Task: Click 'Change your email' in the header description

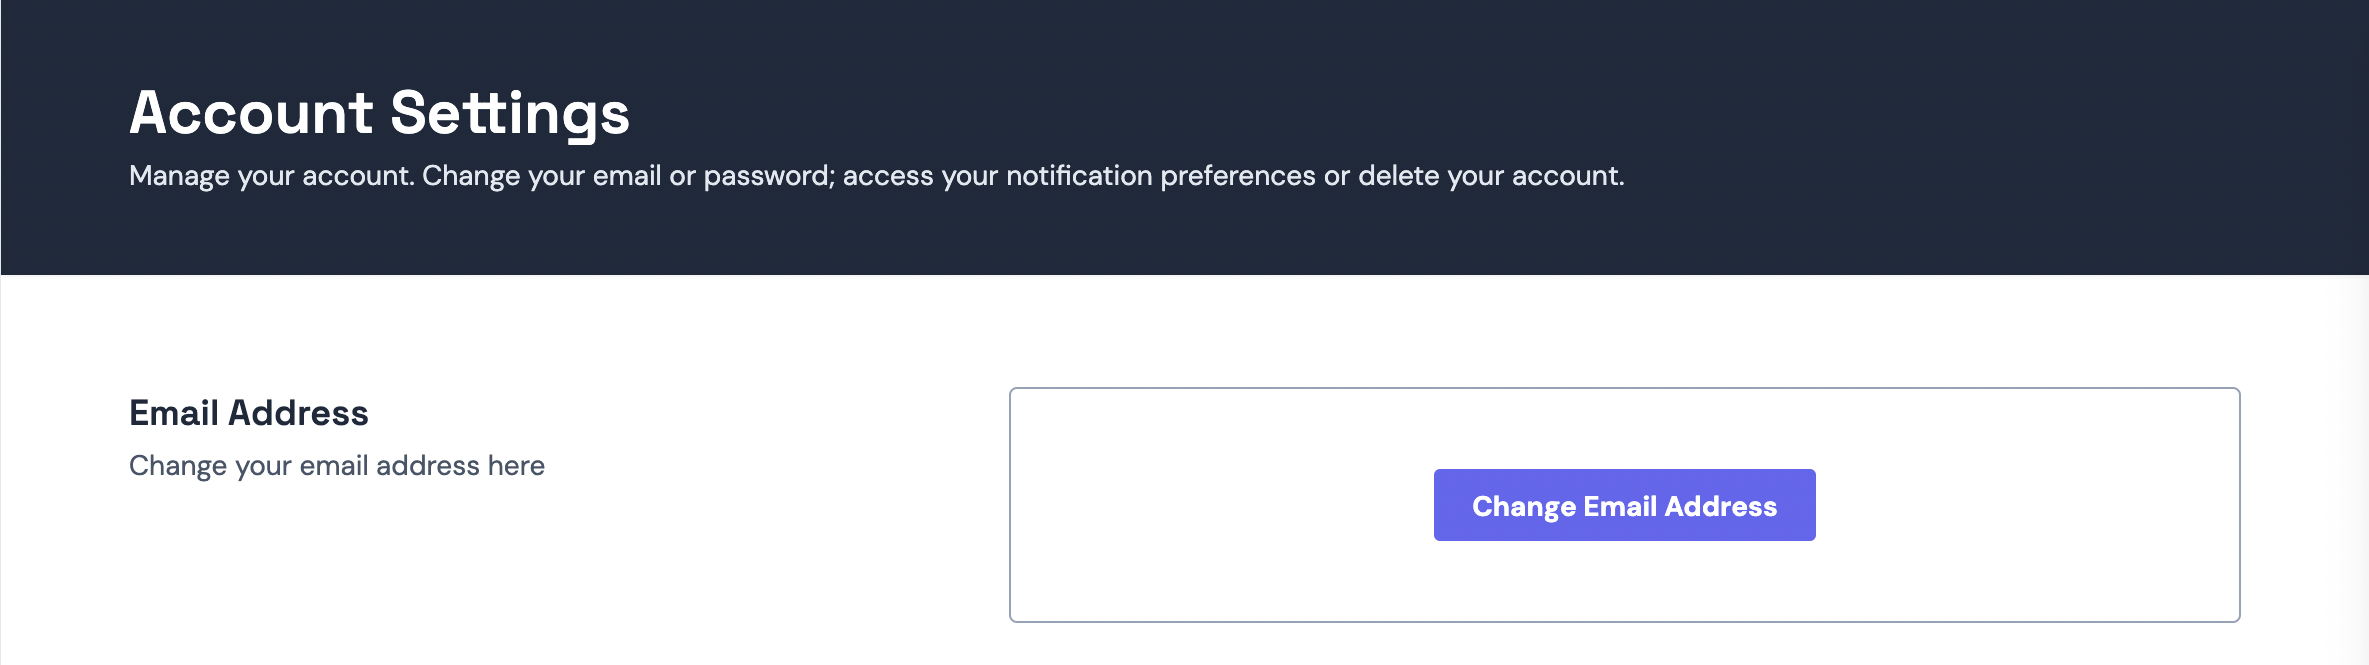Action: [541, 176]
